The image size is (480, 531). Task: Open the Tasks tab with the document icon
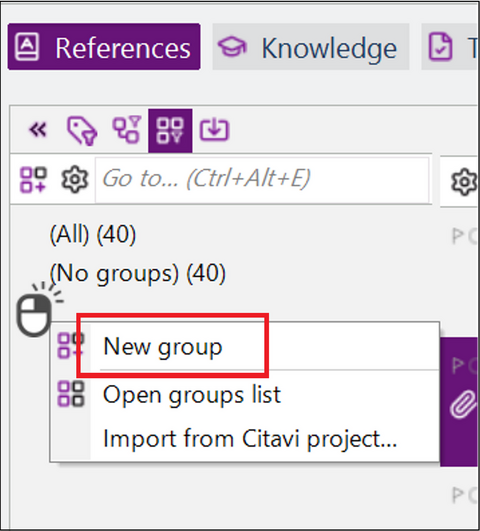click(x=451, y=47)
